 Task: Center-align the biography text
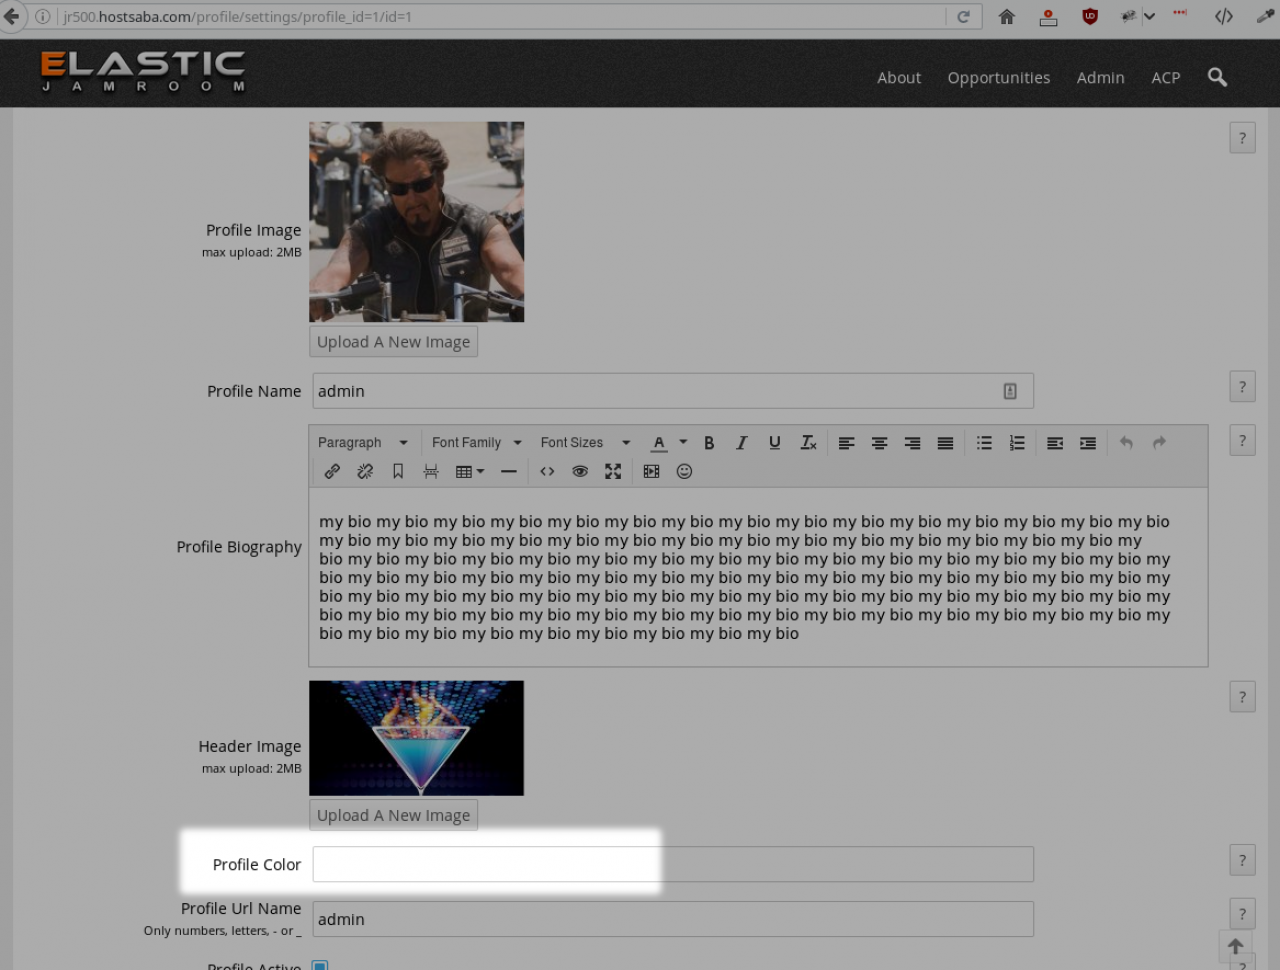point(879,443)
